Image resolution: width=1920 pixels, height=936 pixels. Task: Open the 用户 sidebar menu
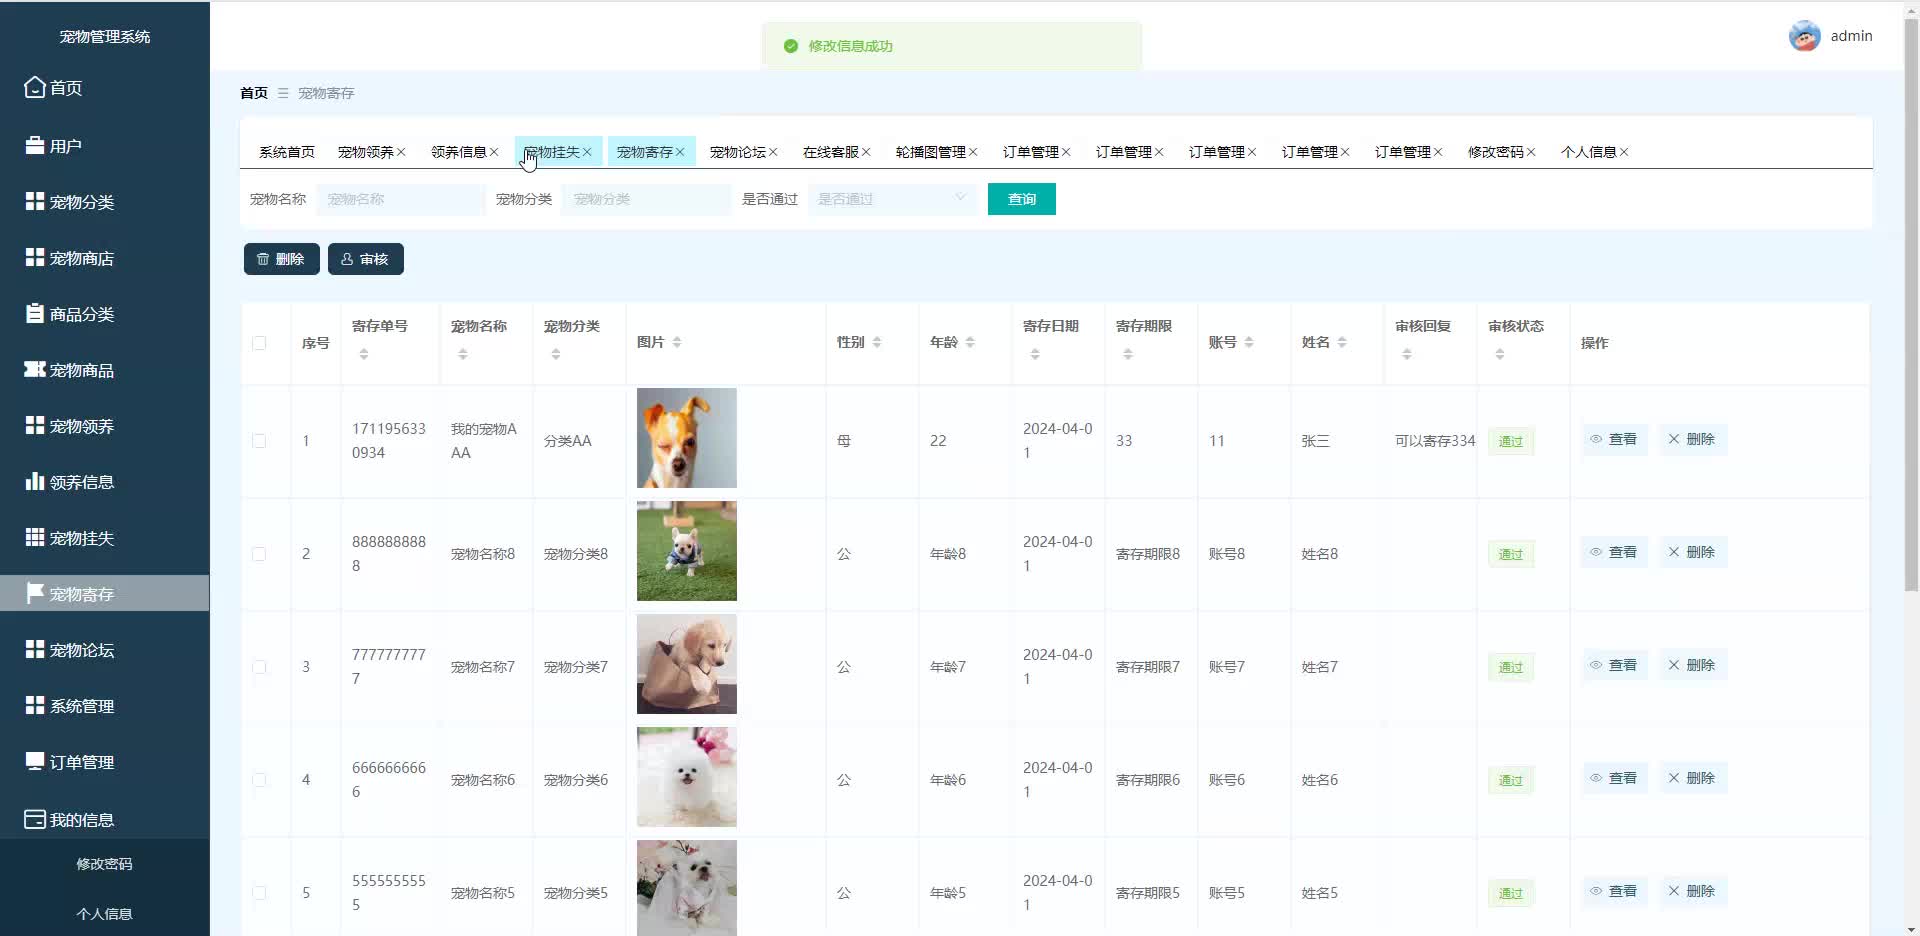(x=104, y=146)
